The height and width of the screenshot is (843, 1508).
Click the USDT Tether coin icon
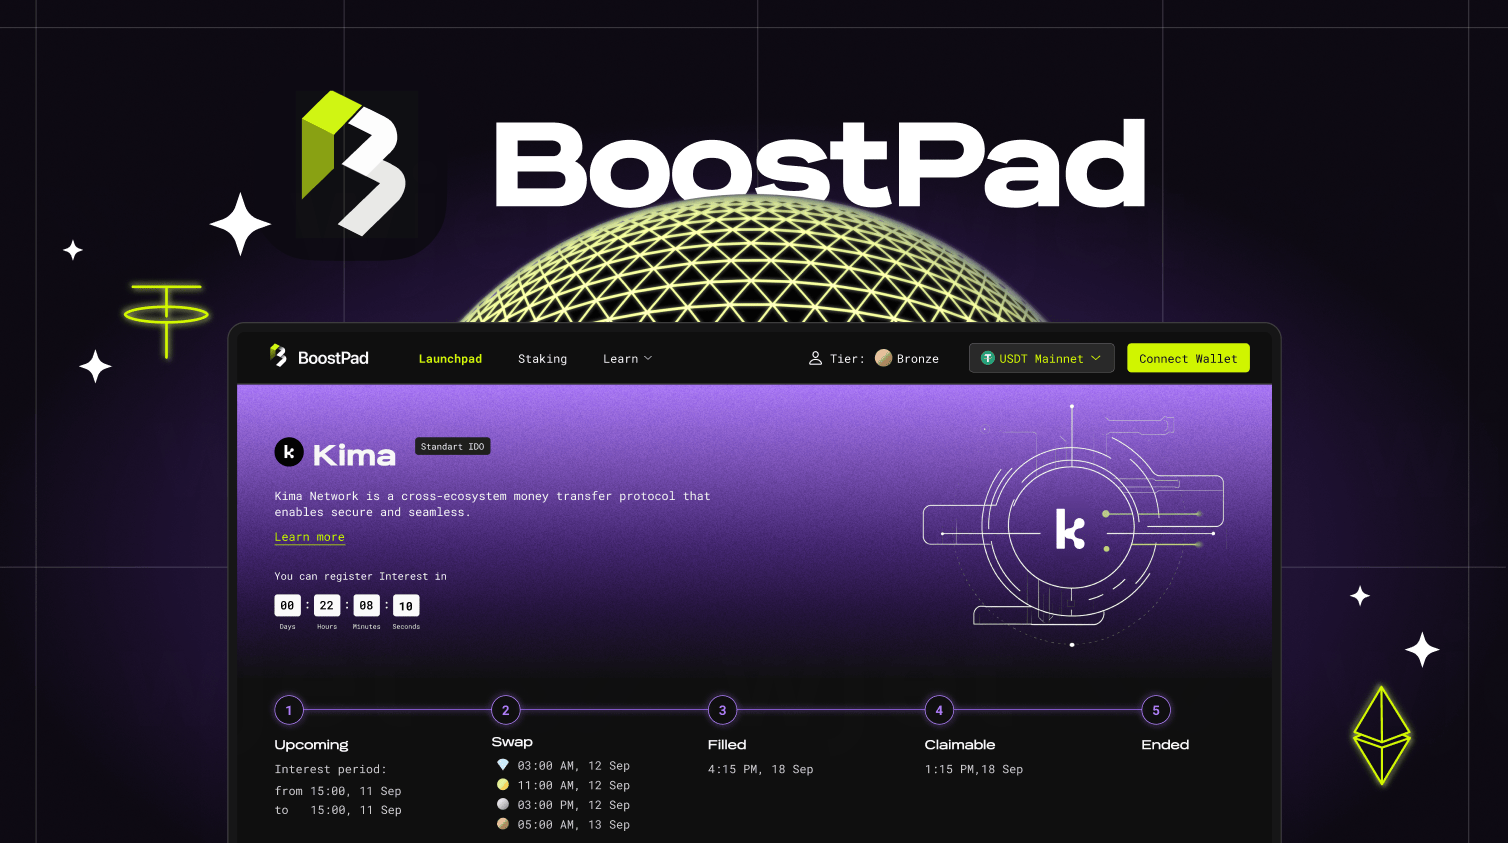988,358
